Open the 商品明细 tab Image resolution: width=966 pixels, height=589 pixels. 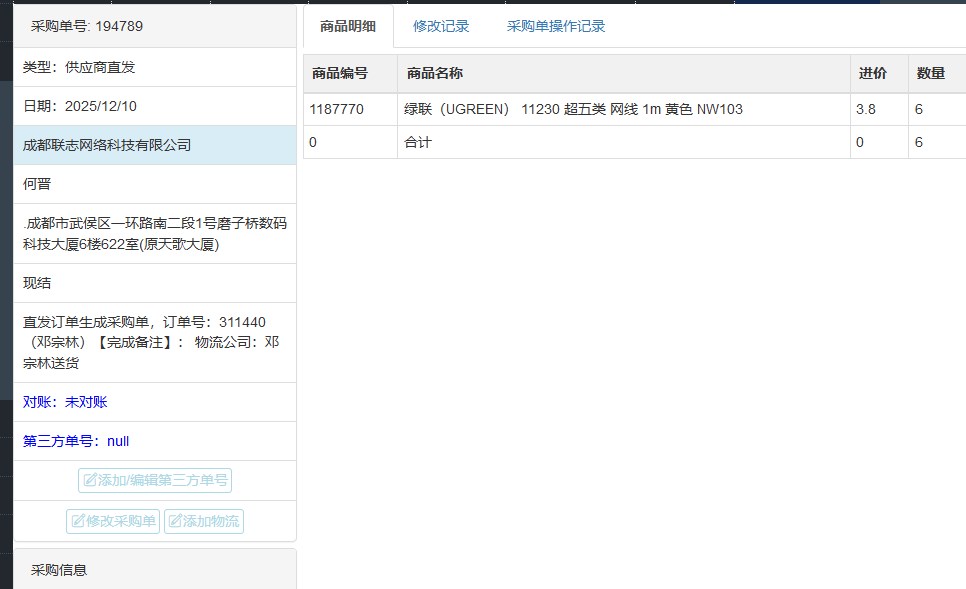pyautogui.click(x=348, y=27)
